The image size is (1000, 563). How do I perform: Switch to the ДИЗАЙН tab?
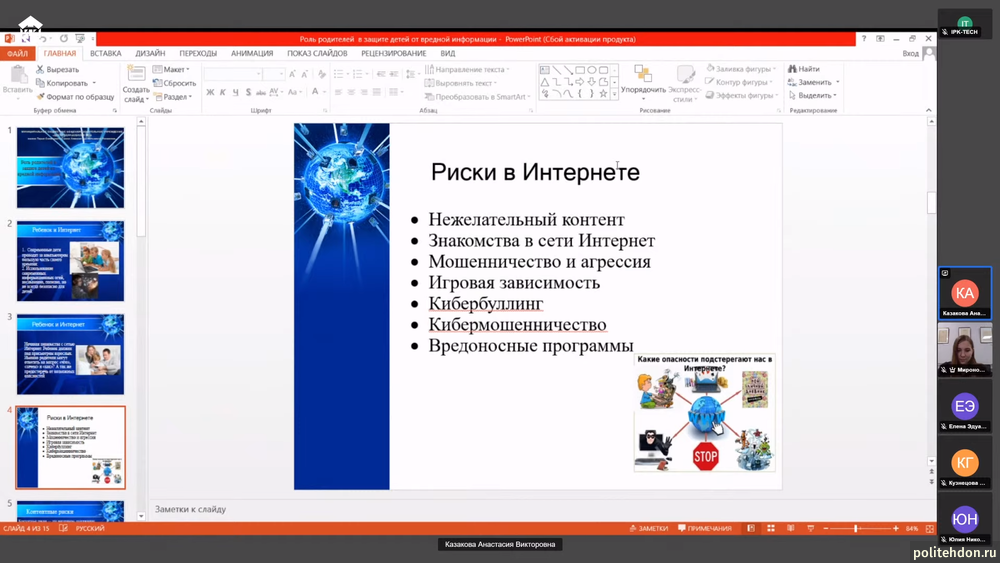[x=150, y=54]
